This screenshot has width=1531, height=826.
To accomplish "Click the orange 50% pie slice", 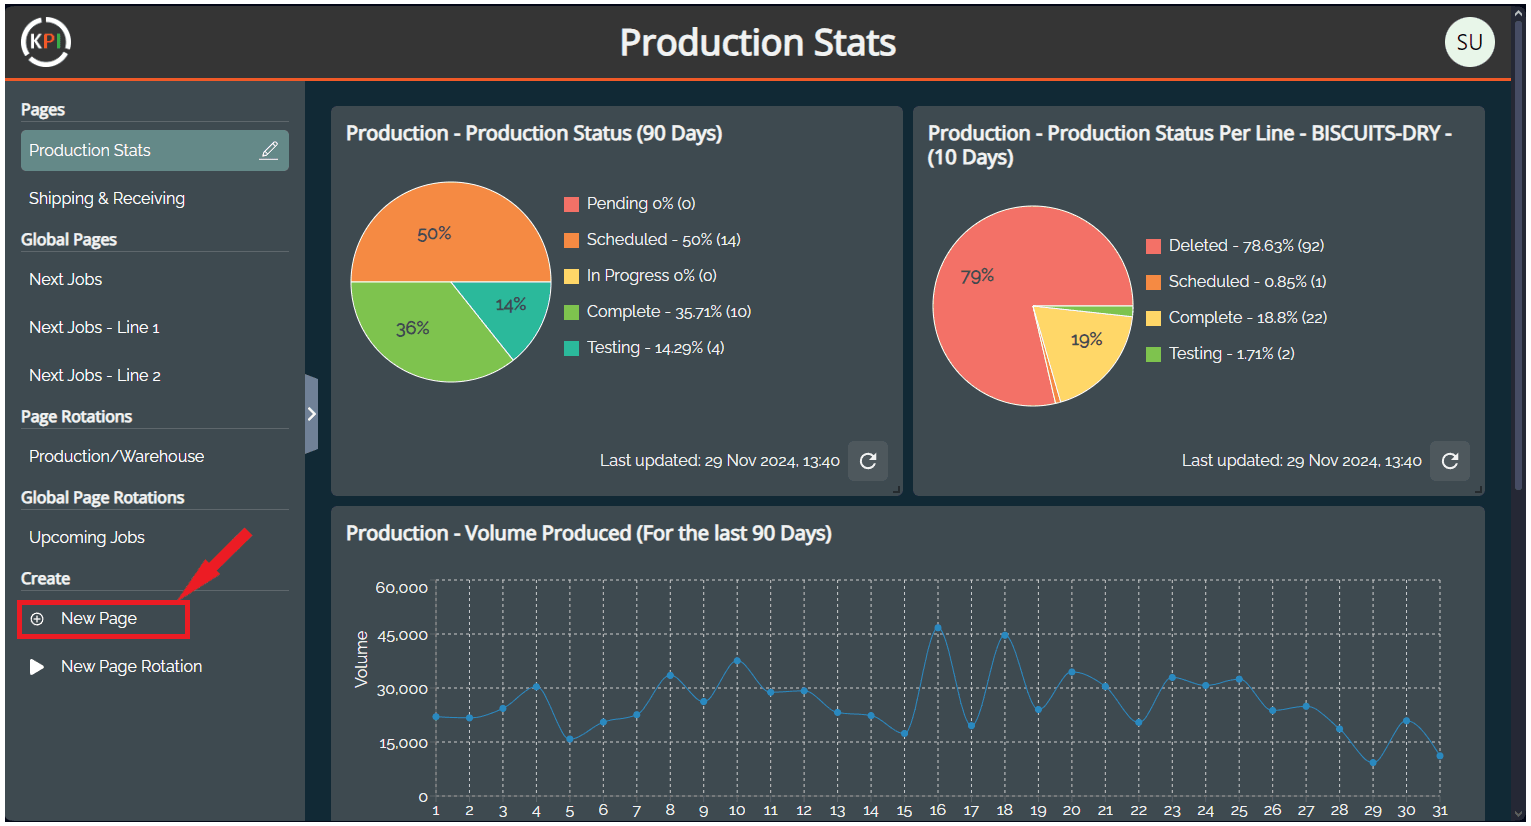I will click(450, 232).
